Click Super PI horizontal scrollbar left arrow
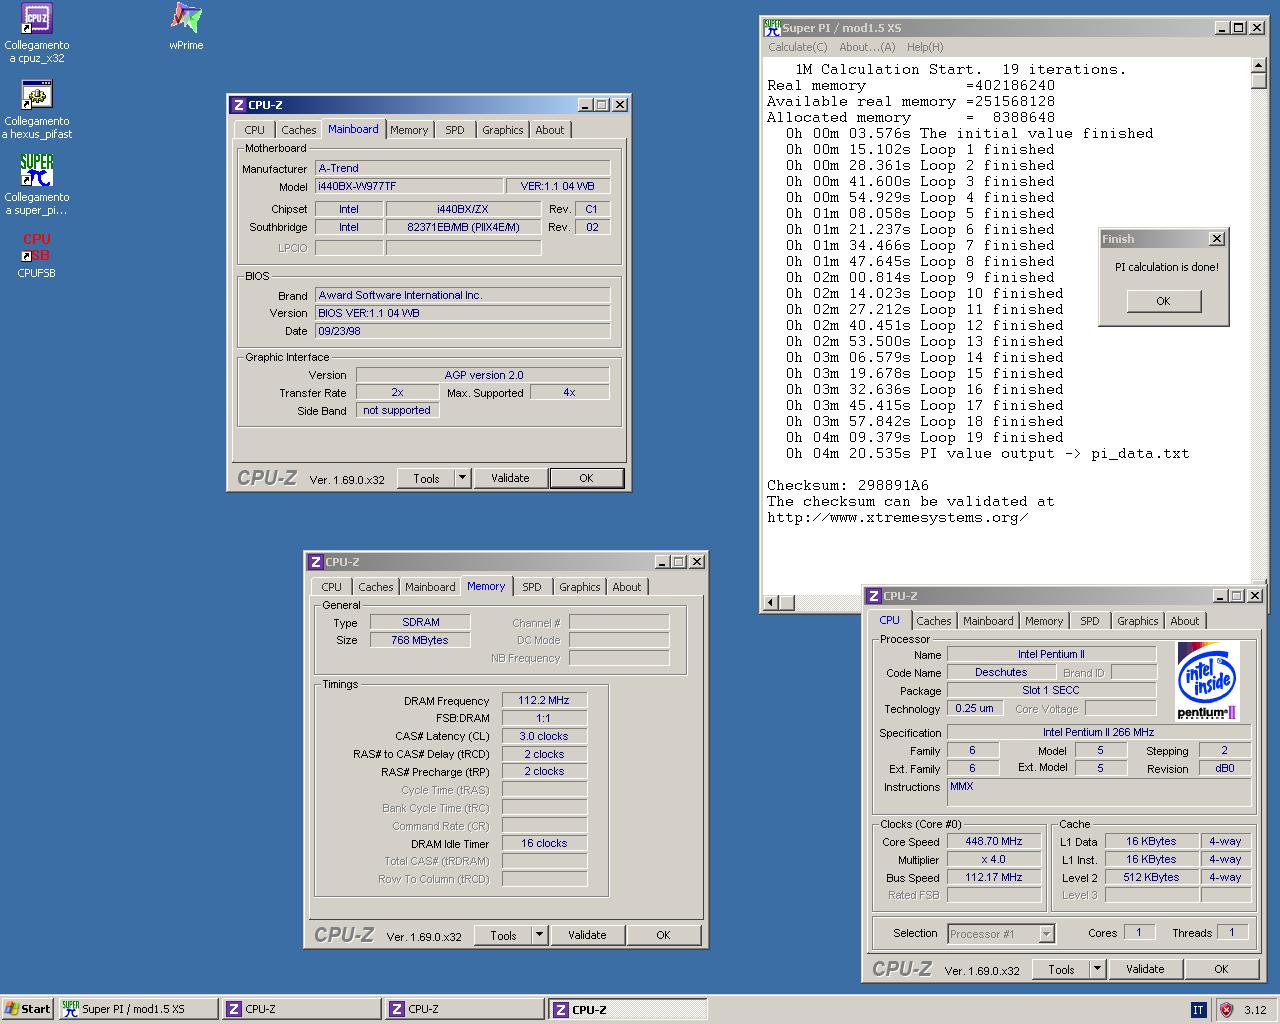1280x1024 pixels. [771, 602]
